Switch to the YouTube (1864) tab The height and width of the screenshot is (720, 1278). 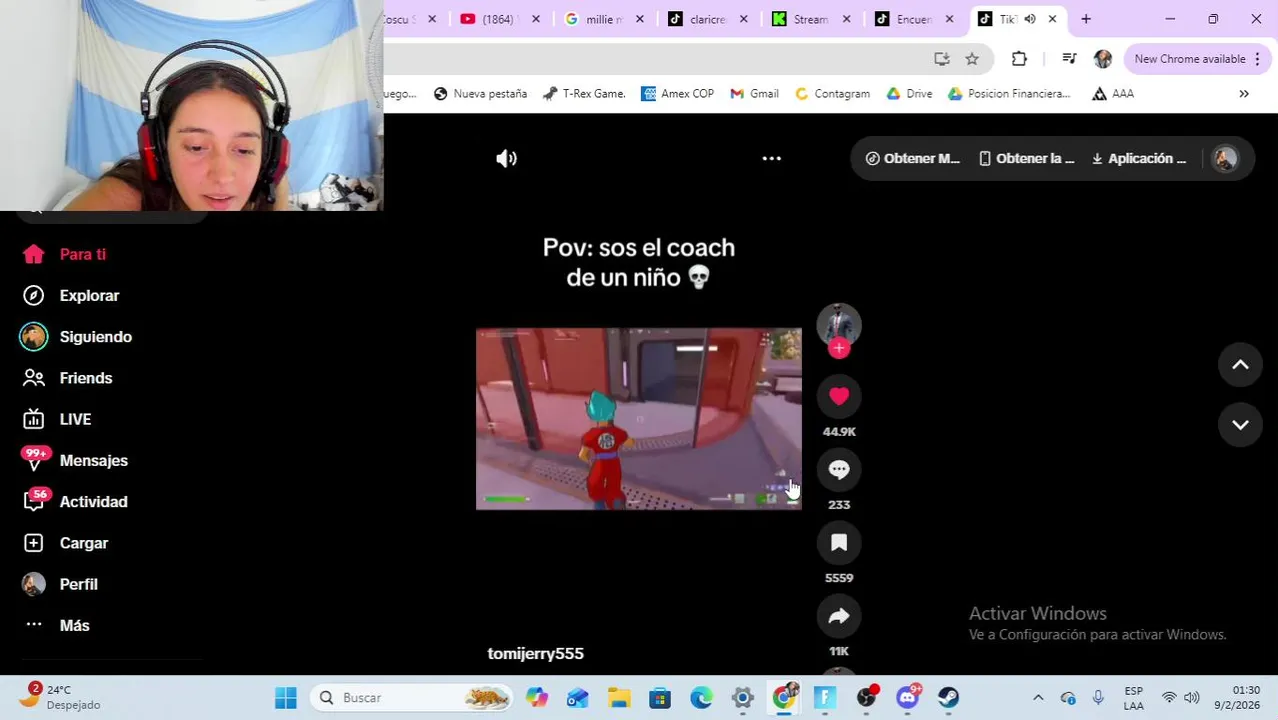click(497, 19)
